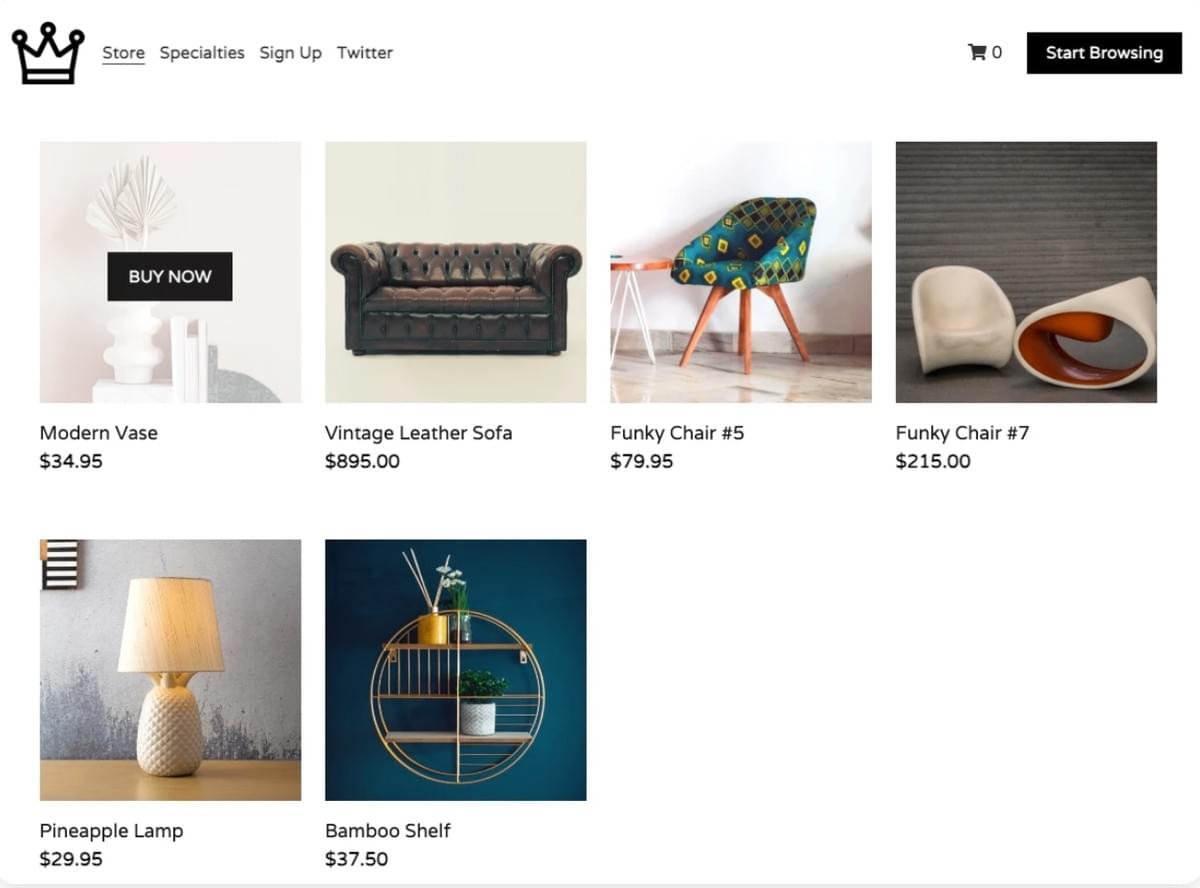Click the crown logo icon
Screen dimensions: 1200x888
(48, 53)
